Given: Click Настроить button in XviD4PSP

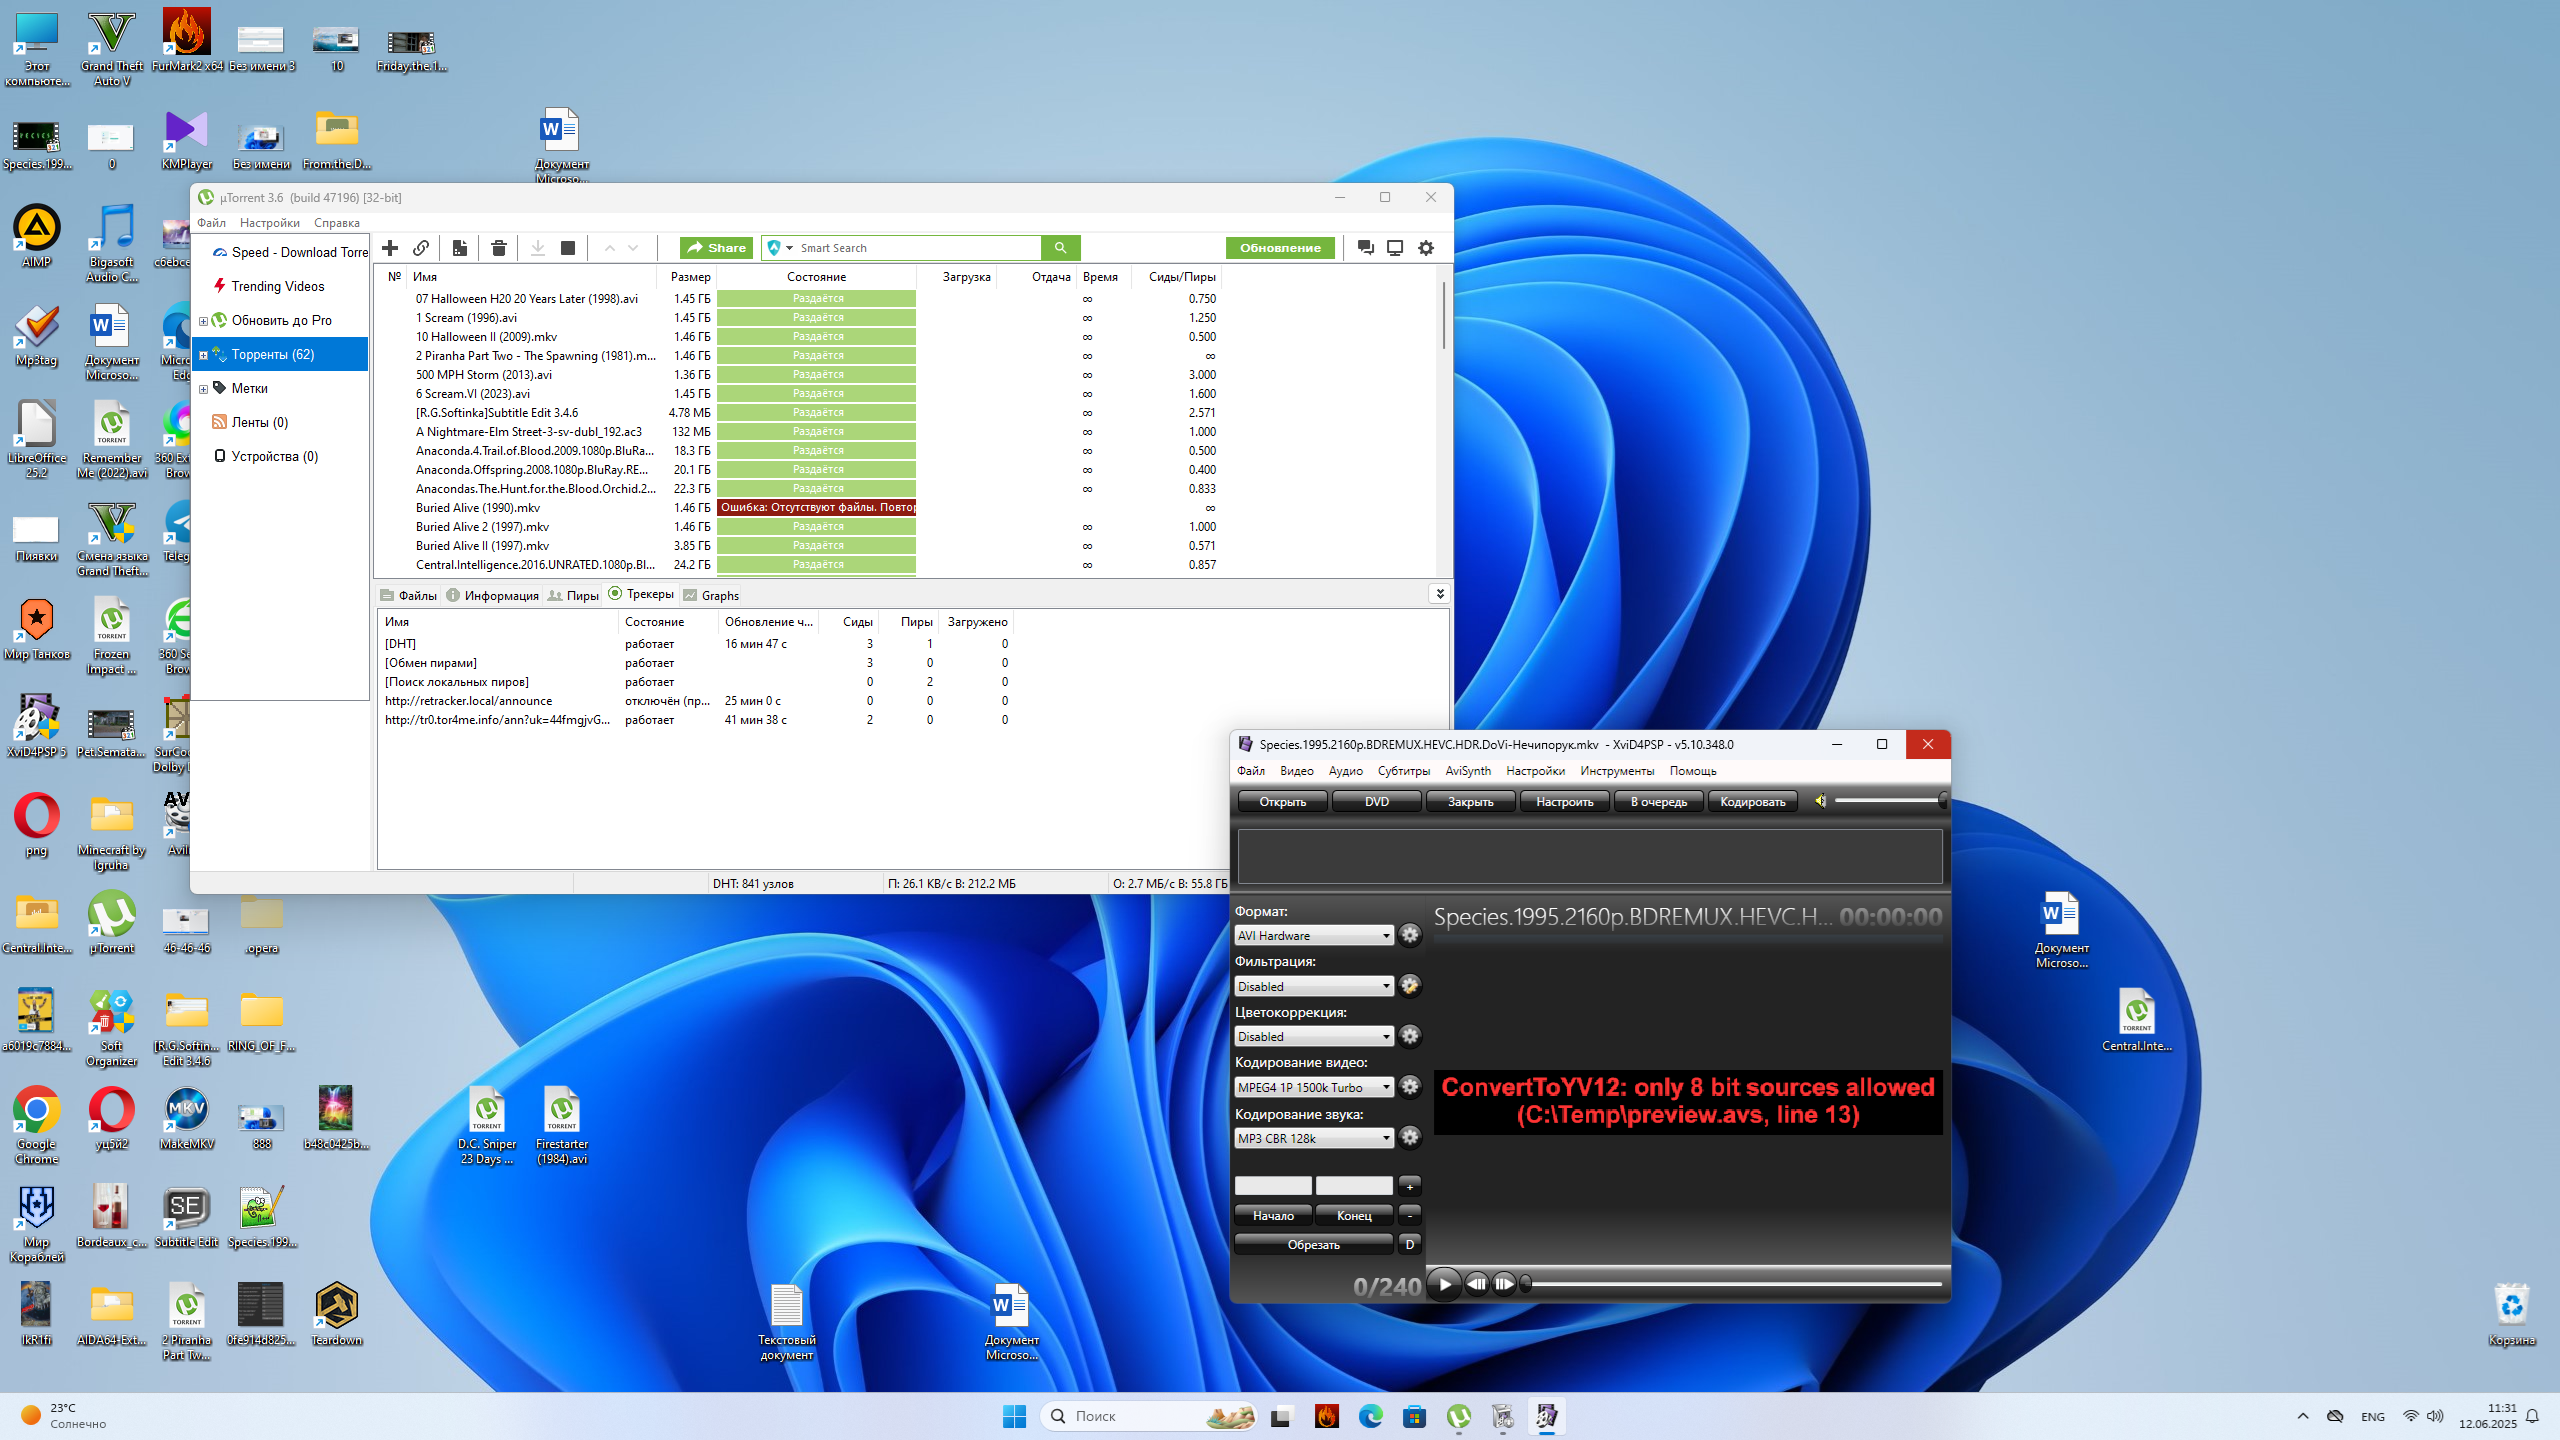Looking at the screenshot, I should point(1564,801).
